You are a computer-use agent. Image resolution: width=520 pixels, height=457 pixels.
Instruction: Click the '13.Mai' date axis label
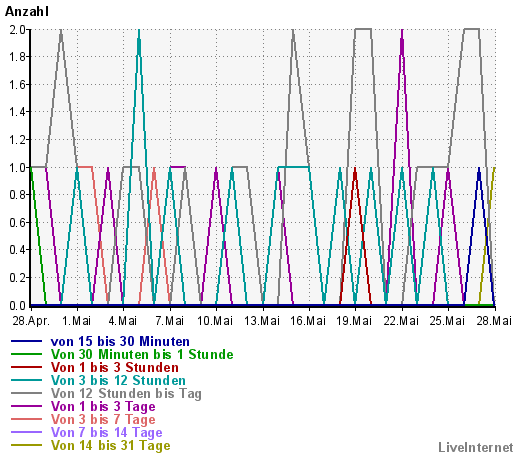[262, 321]
